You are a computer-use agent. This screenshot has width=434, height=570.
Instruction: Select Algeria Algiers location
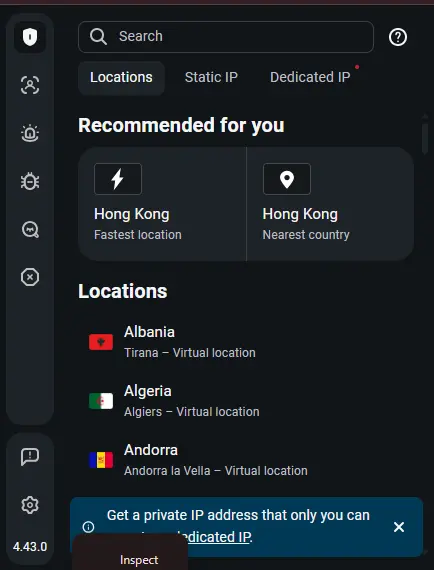click(x=247, y=401)
